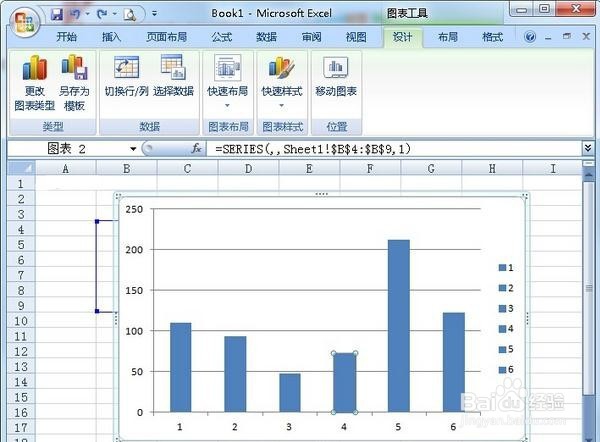The height and width of the screenshot is (442, 600).
Task: Select row 1 header
Action: pyautogui.click(x=21, y=184)
